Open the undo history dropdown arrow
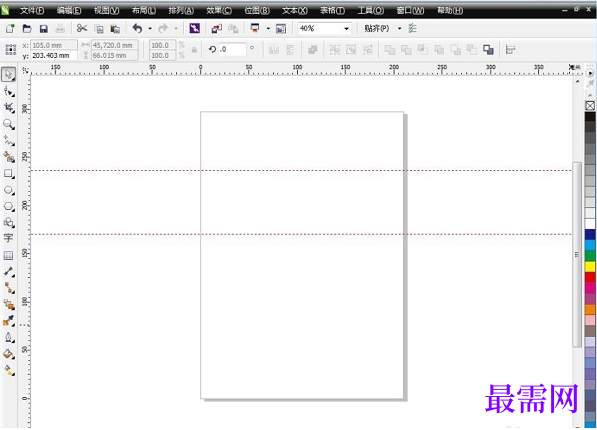Viewport: 597px width, 430px height. [x=150, y=29]
